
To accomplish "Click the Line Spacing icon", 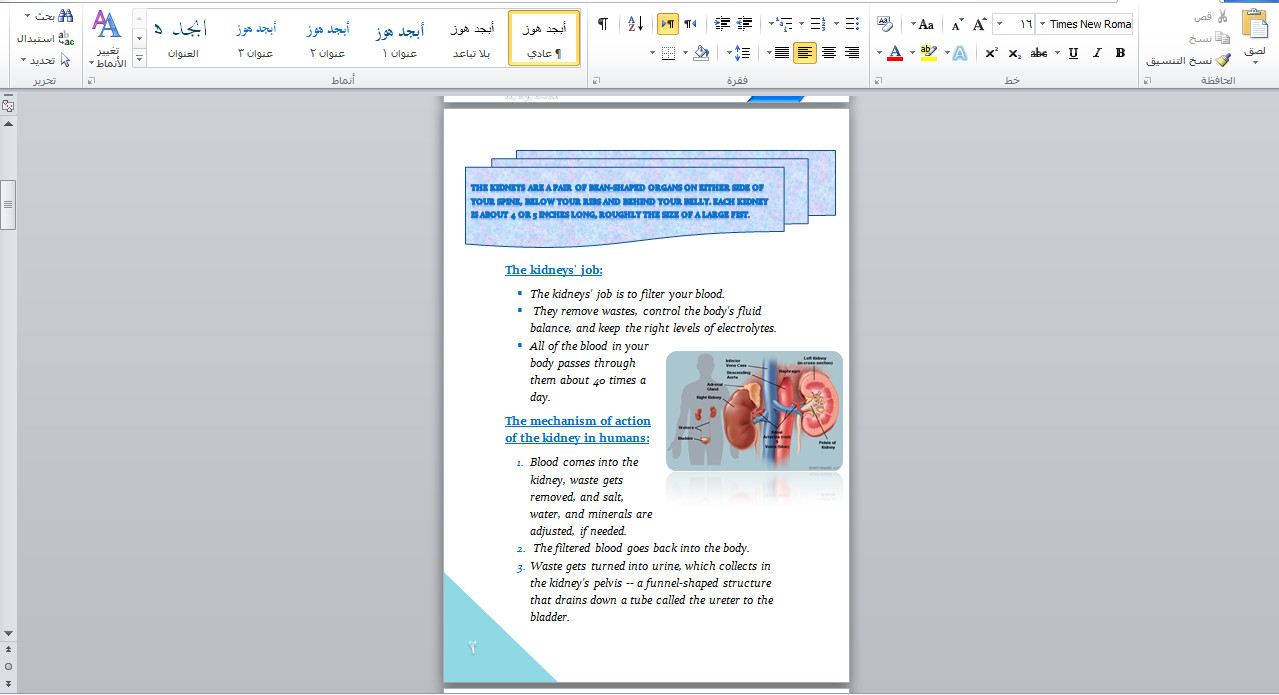I will 742,53.
